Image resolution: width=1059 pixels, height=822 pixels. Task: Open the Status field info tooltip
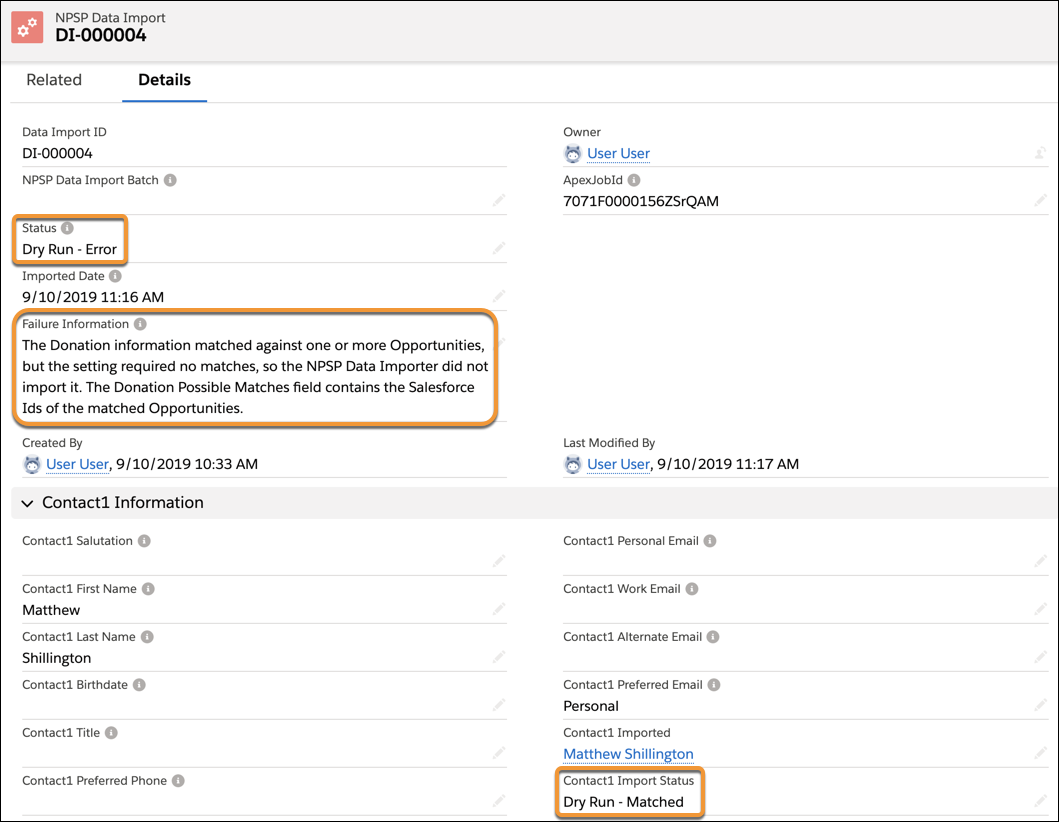click(66, 227)
